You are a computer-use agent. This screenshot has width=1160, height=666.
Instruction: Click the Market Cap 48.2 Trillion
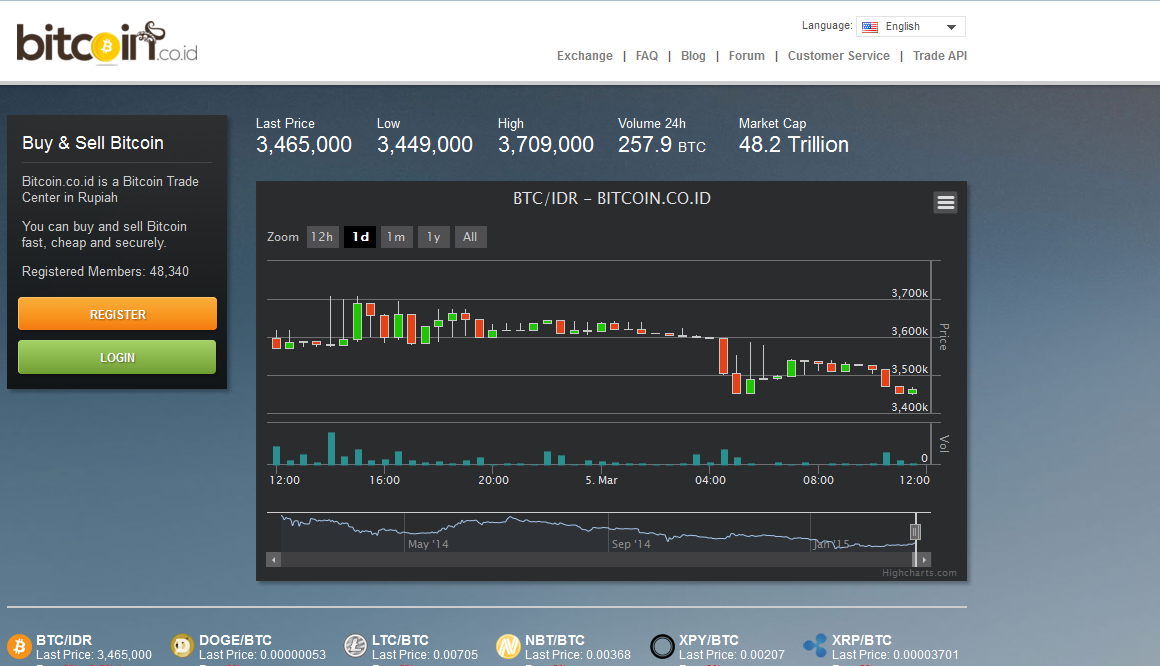coord(794,144)
